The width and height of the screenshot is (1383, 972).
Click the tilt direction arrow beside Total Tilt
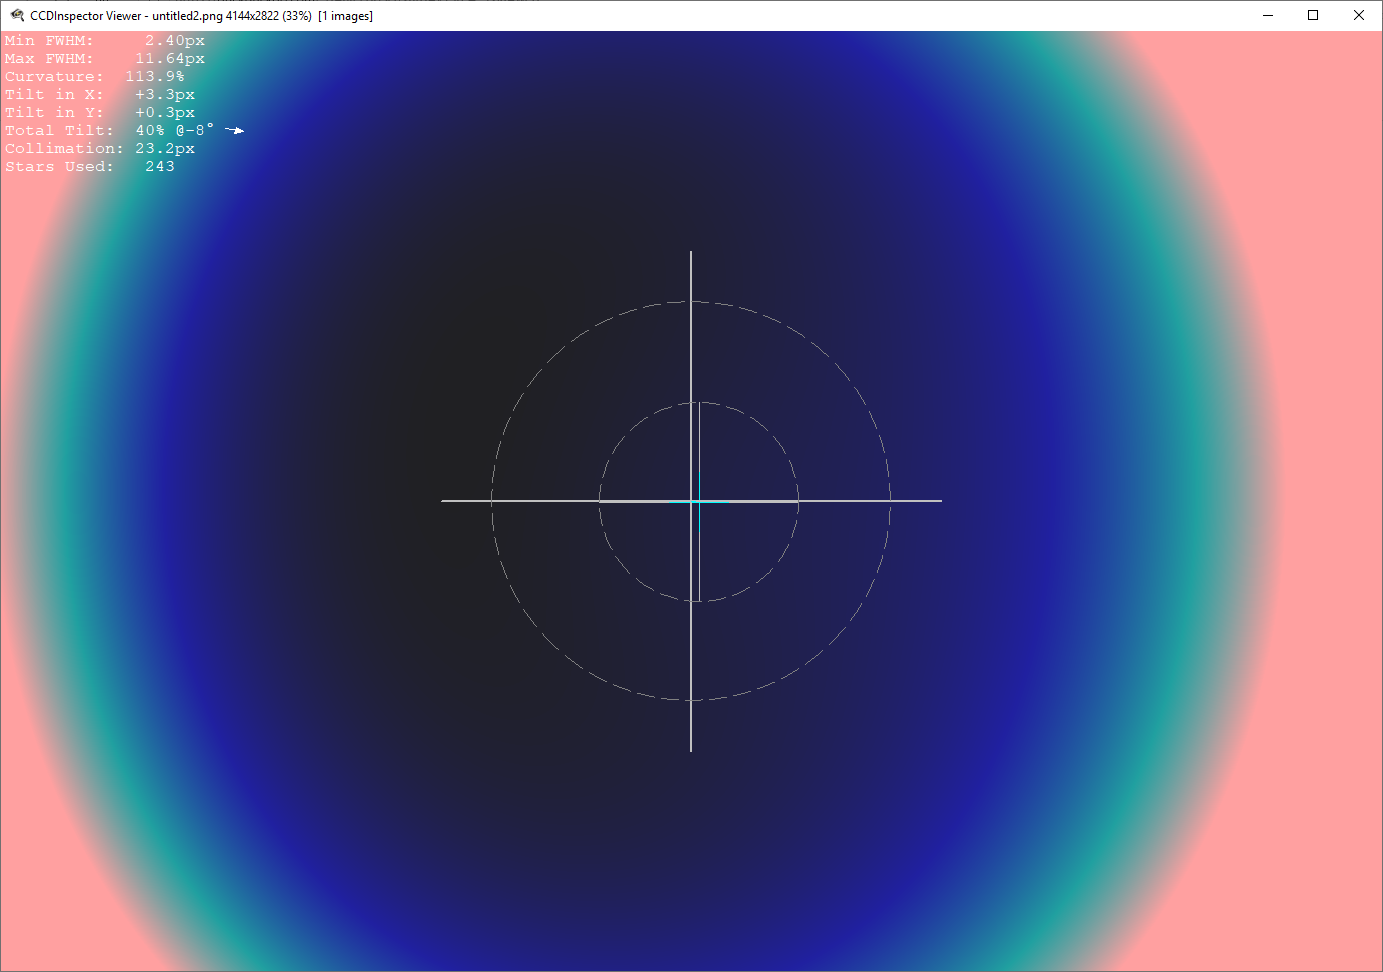pyautogui.click(x=235, y=130)
